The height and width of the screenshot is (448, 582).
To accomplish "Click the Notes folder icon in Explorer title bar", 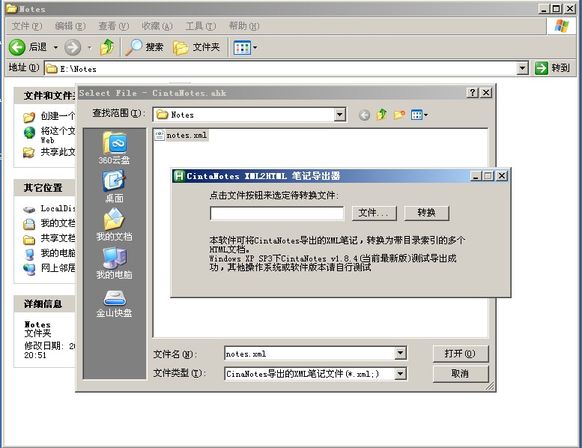I will click(12, 8).
